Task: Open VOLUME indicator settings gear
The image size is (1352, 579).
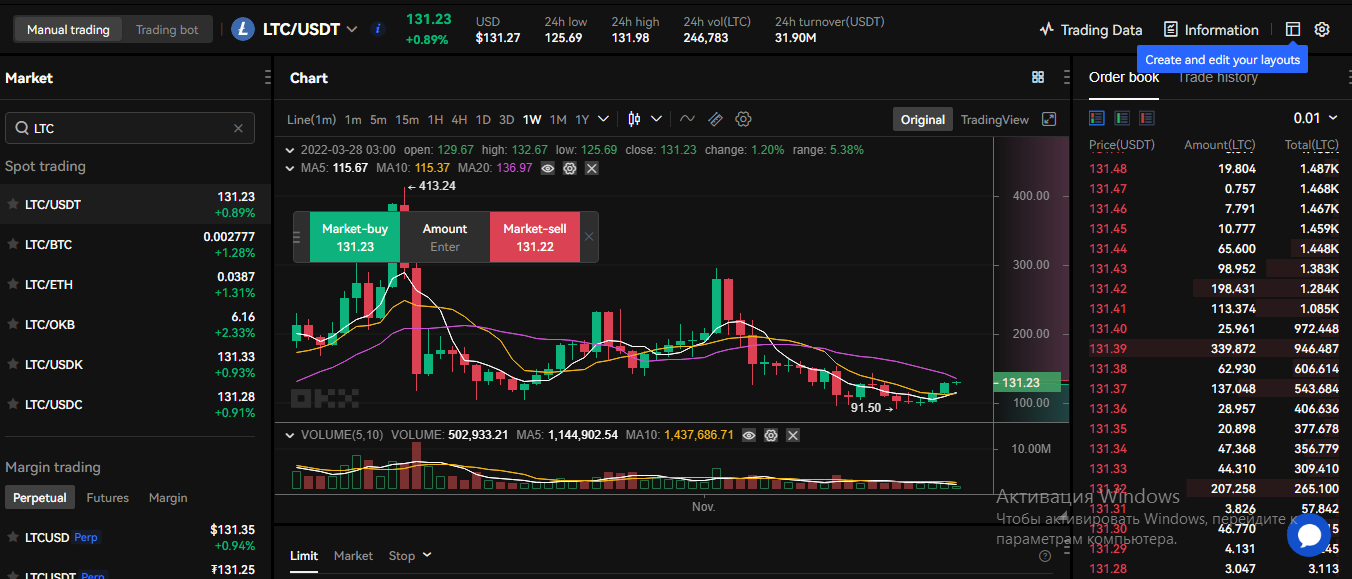Action: (771, 435)
